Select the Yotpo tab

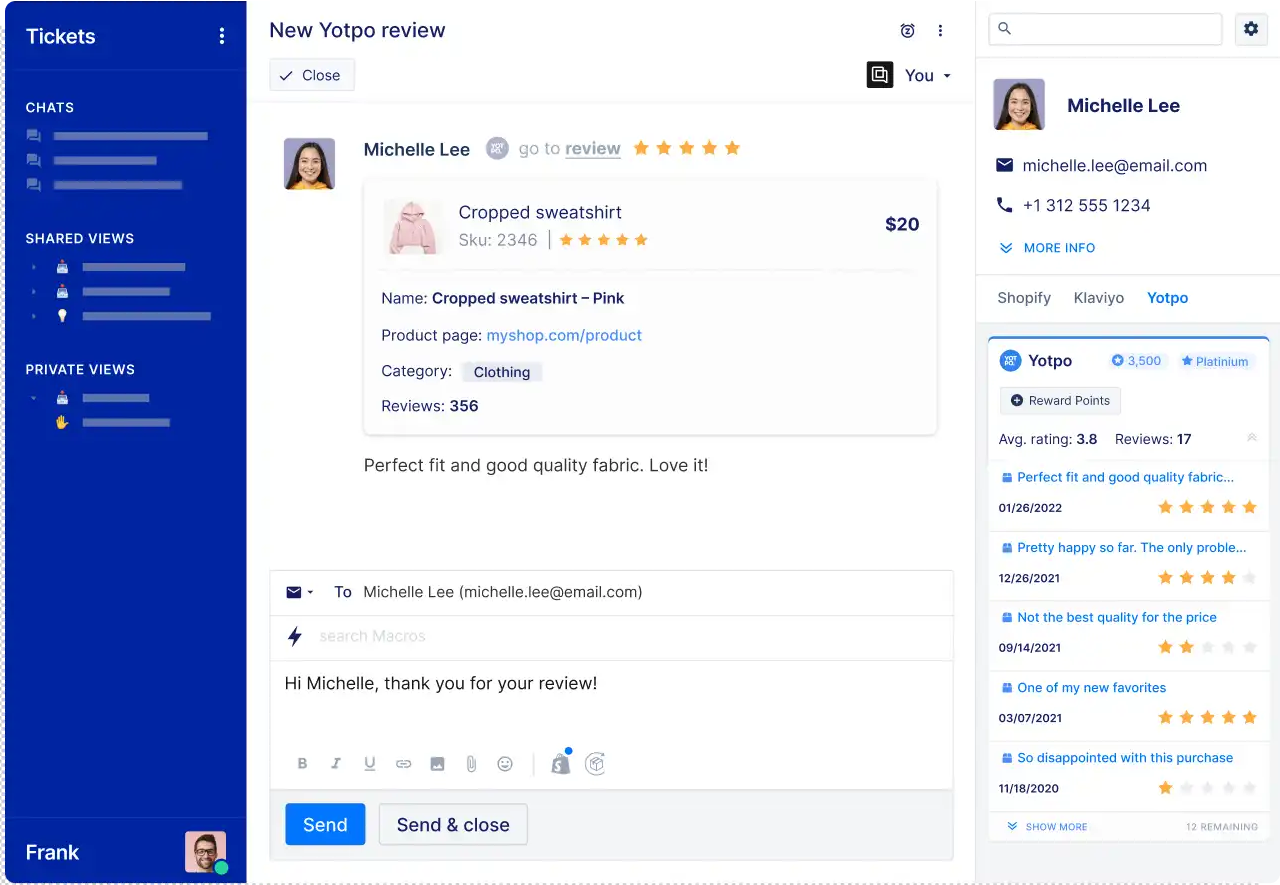click(1167, 298)
